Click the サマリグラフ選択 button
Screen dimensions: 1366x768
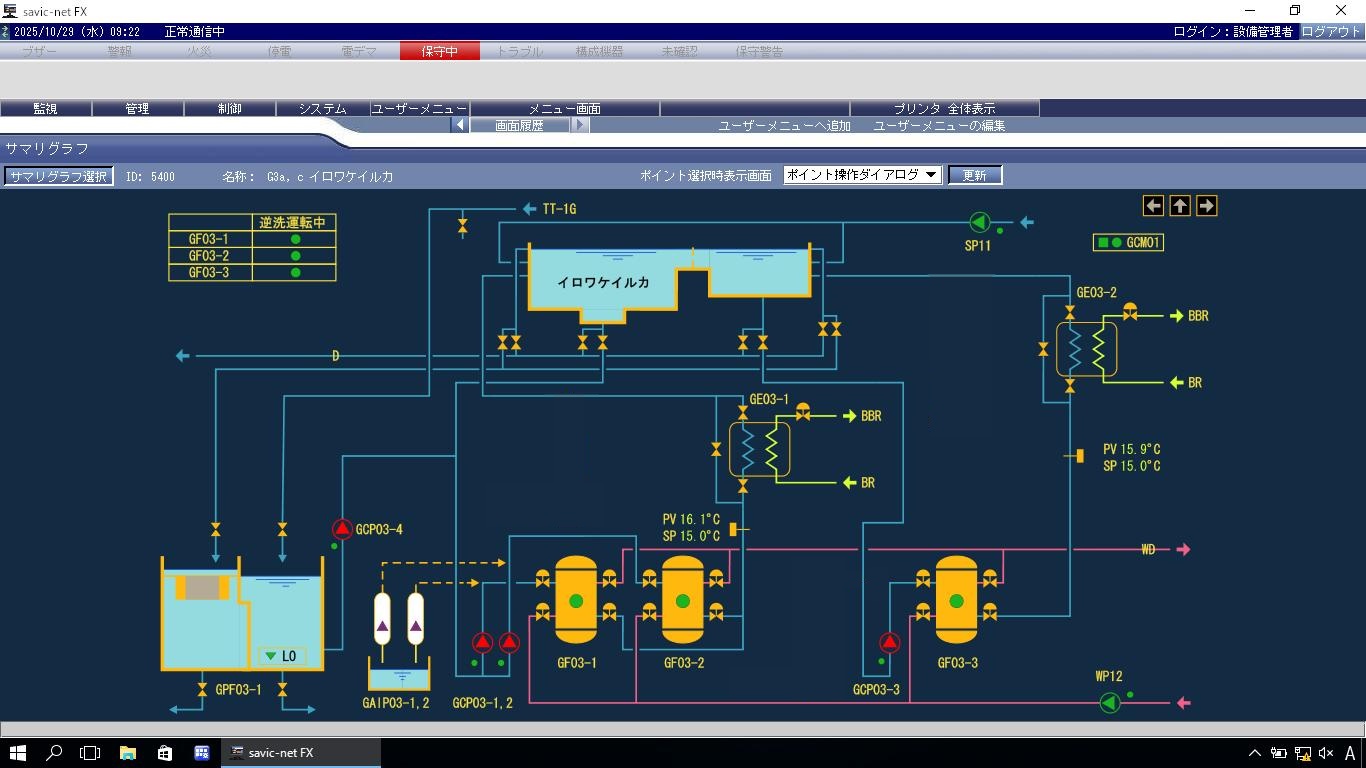(58, 176)
